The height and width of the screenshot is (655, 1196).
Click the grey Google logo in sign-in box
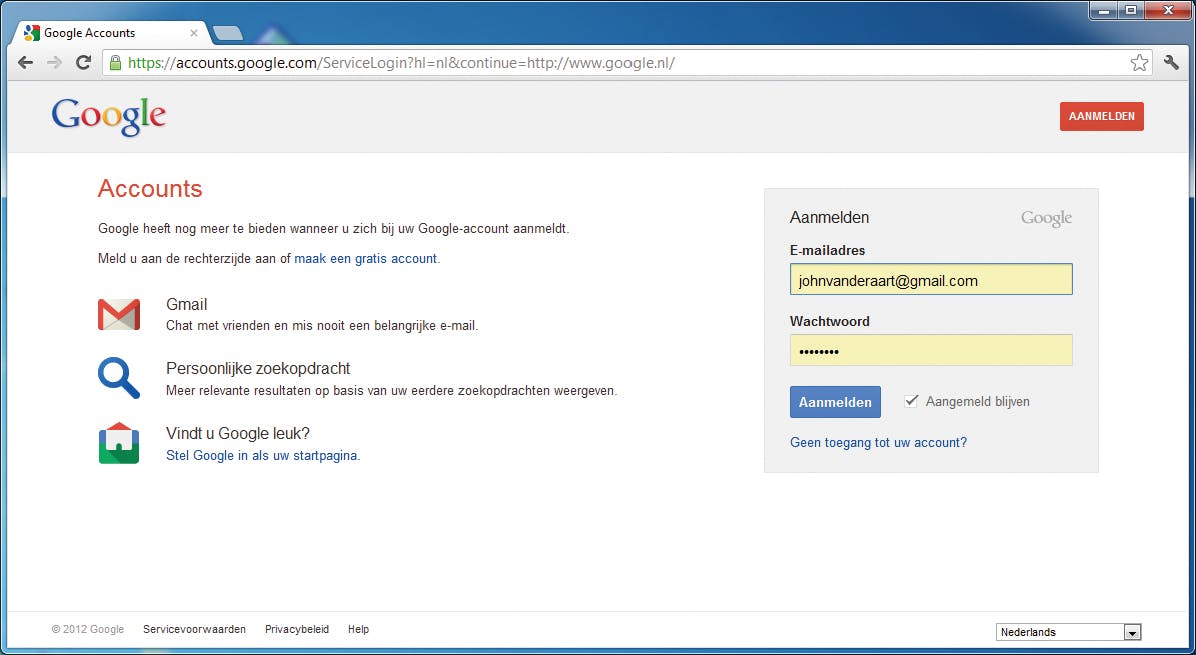click(x=1046, y=219)
